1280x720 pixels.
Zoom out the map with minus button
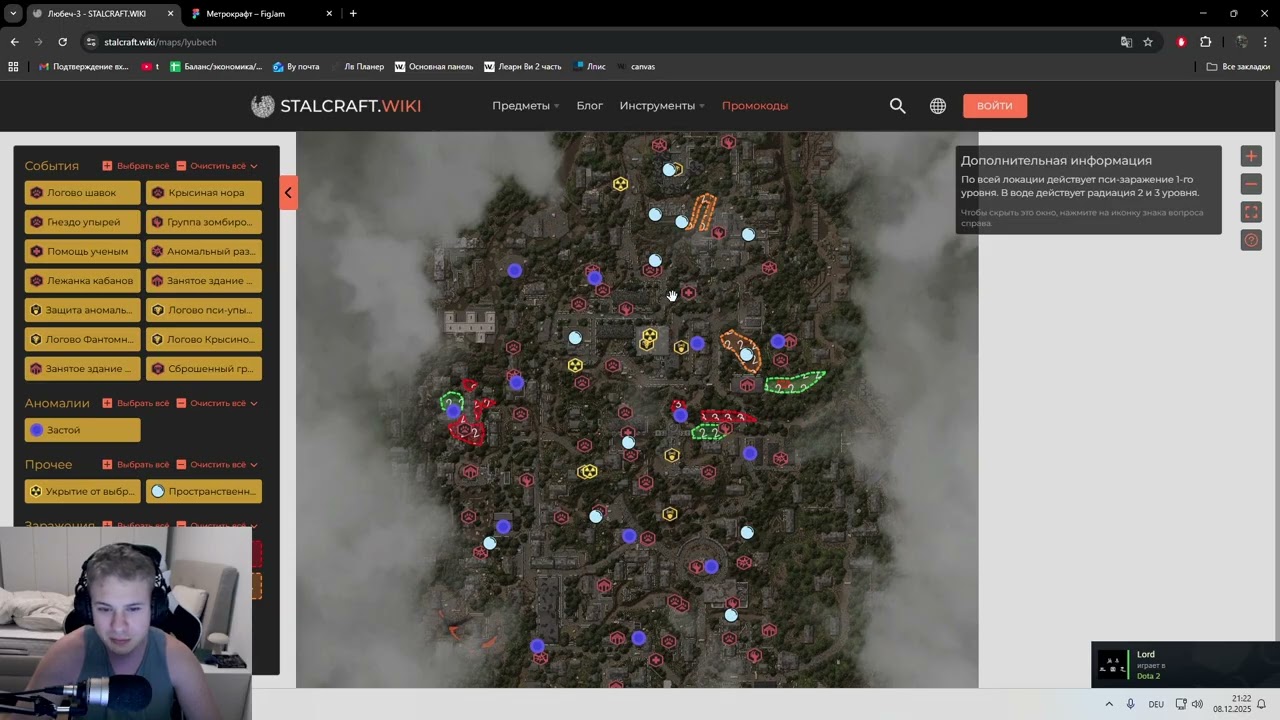1251,184
